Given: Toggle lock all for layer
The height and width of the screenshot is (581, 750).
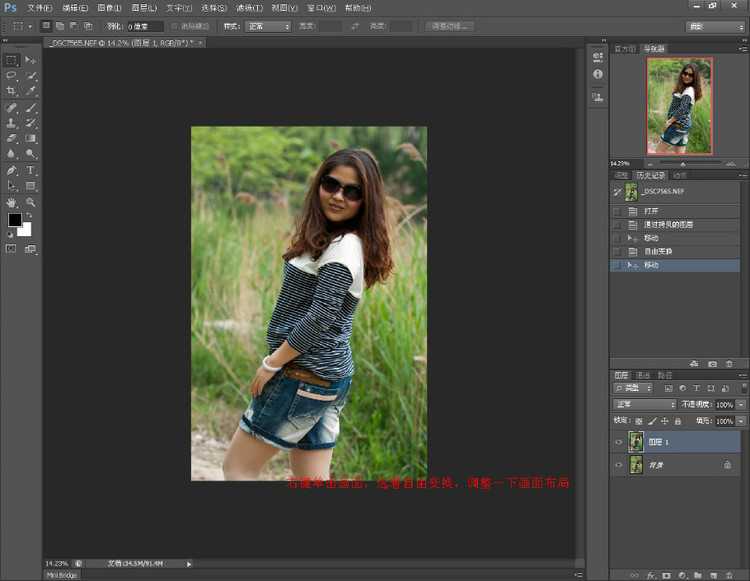Looking at the screenshot, I should pyautogui.click(x=678, y=421).
